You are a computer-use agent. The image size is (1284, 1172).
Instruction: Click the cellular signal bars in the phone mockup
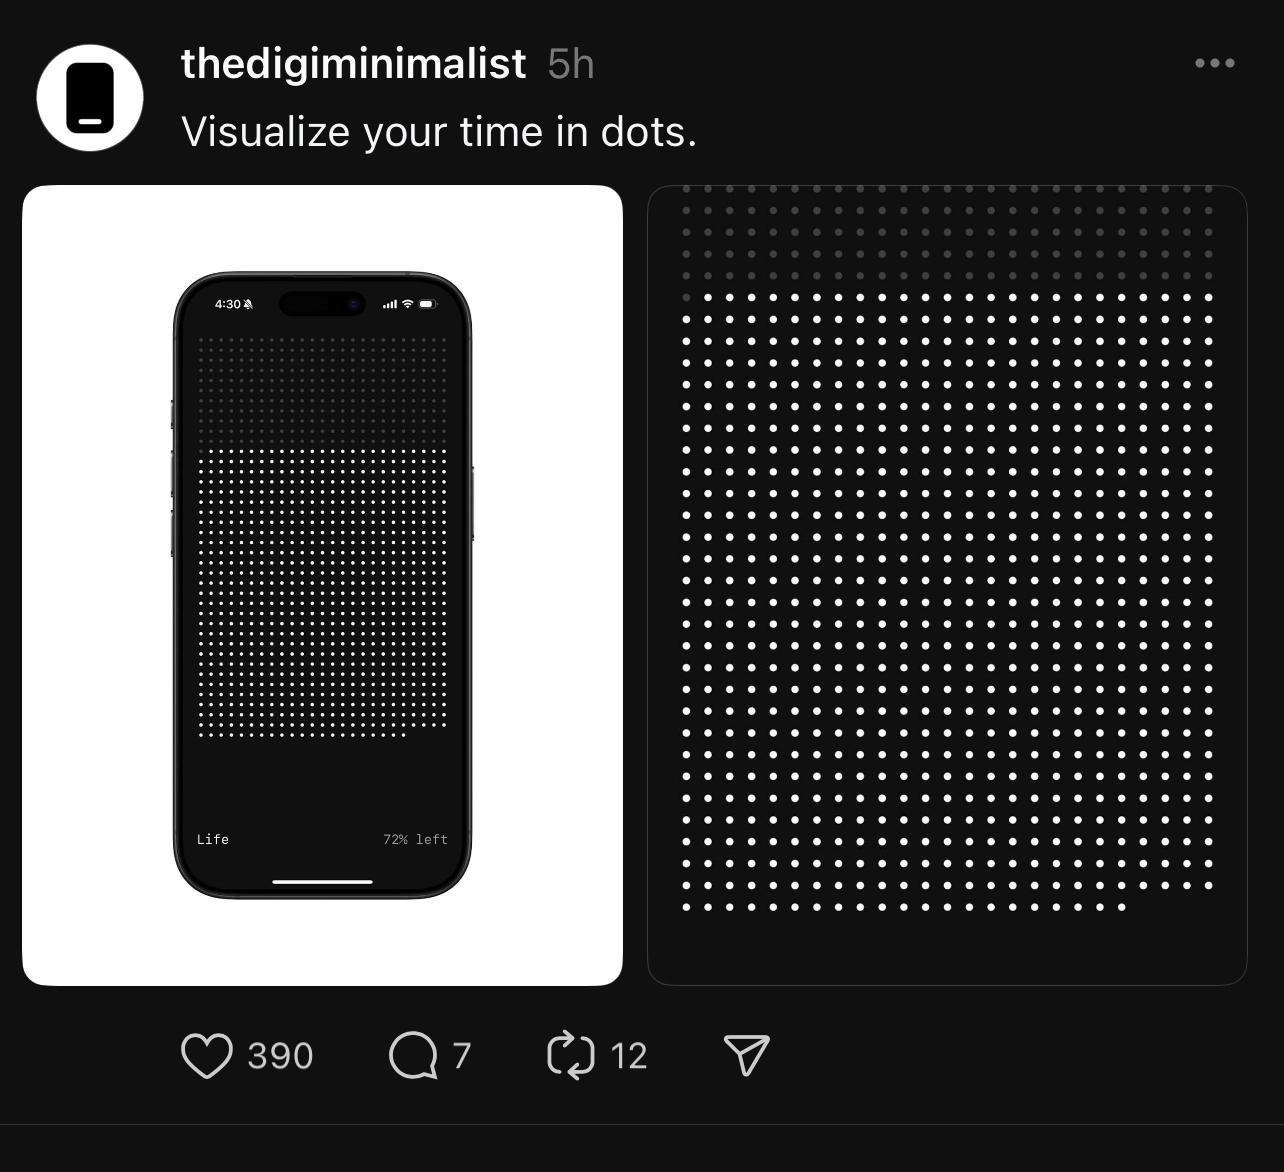tap(390, 304)
